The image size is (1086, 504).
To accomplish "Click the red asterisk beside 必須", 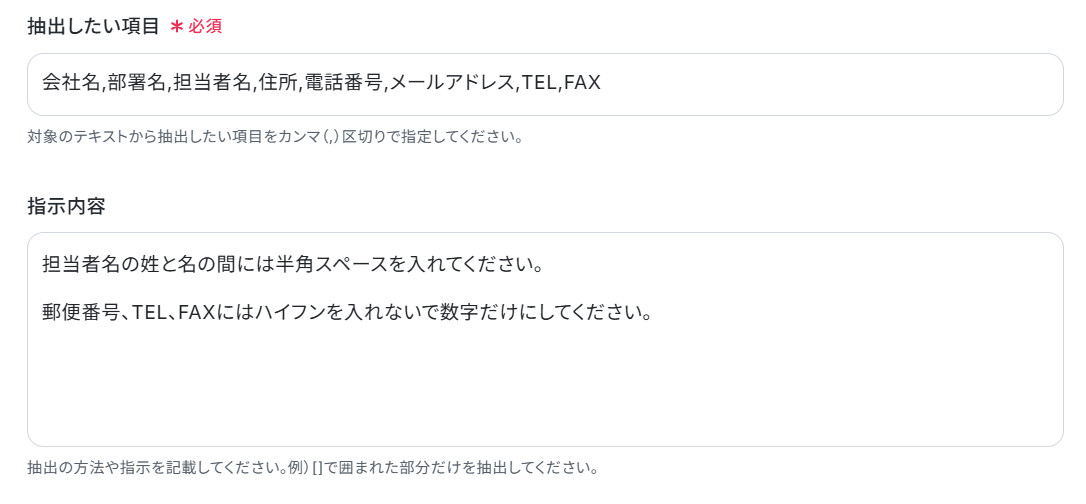I will (177, 28).
